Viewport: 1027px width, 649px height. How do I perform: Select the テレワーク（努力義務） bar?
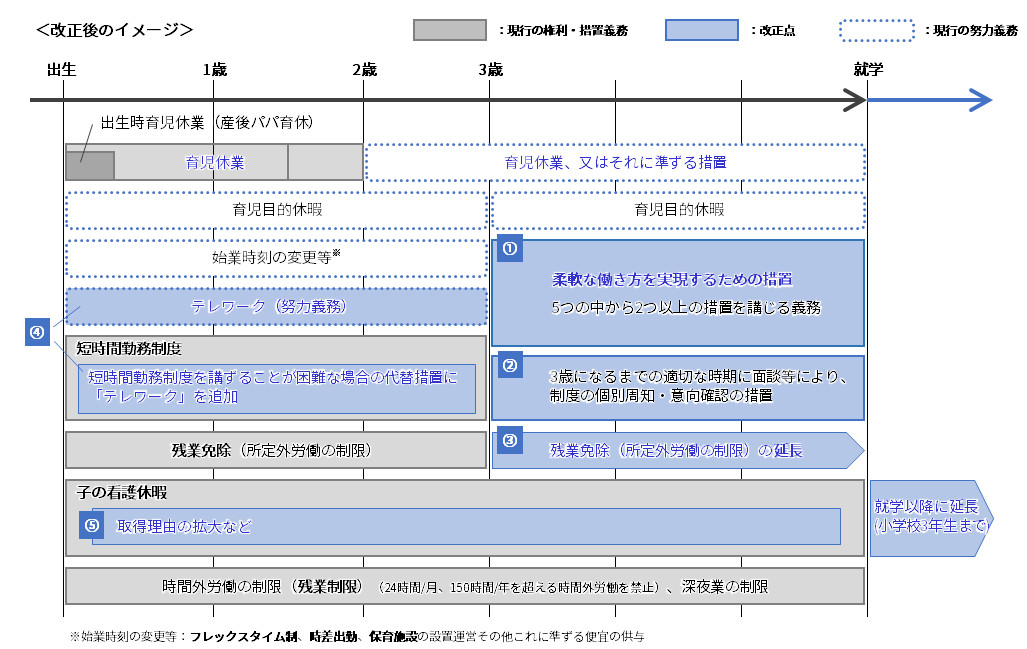(x=276, y=307)
